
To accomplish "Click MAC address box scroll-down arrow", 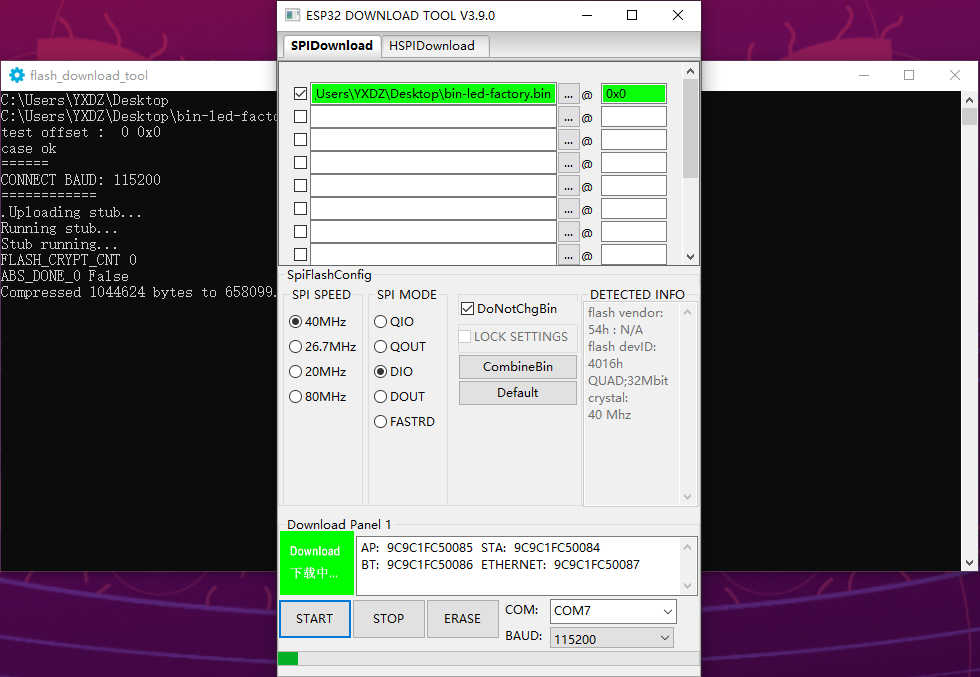I will click(688, 586).
